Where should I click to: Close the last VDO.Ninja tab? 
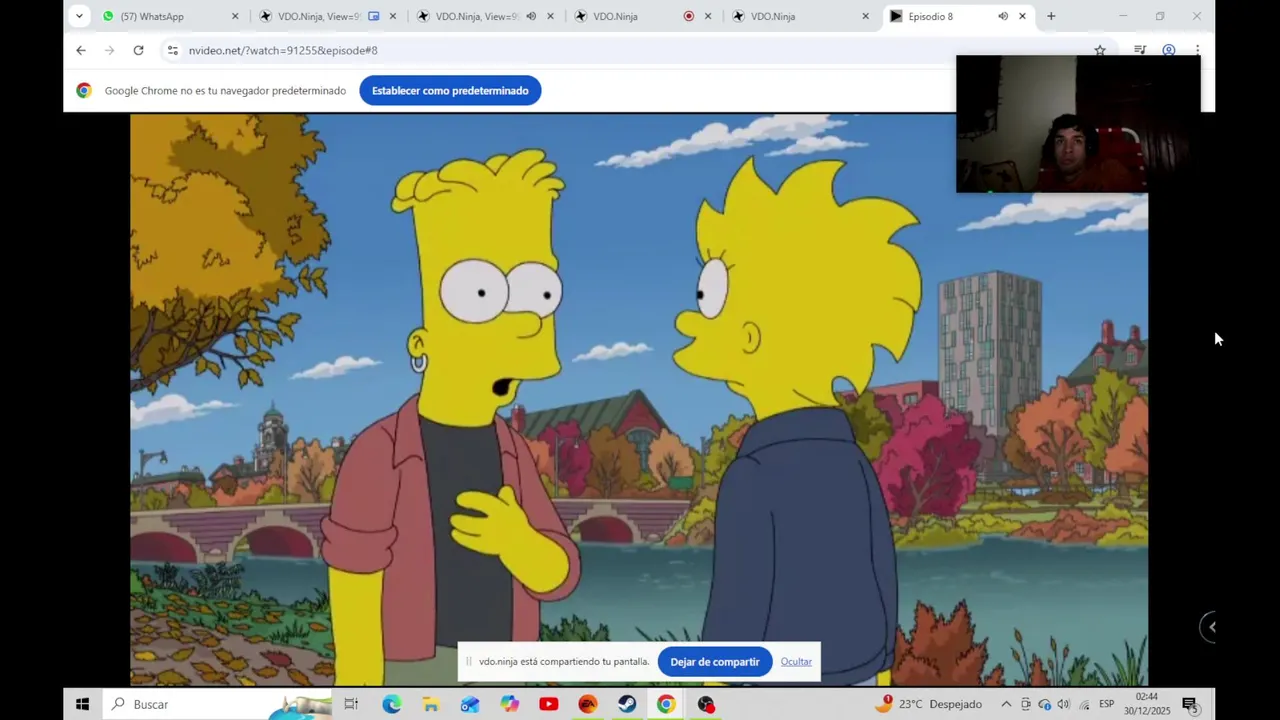[866, 16]
